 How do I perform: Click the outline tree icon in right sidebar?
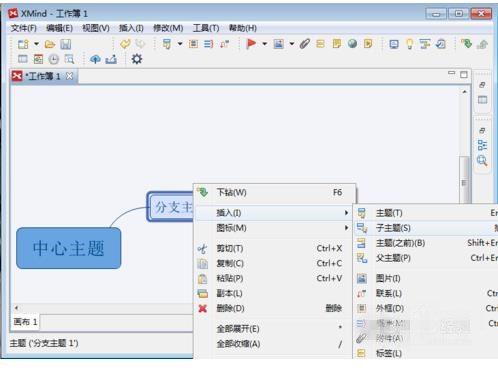(482, 145)
